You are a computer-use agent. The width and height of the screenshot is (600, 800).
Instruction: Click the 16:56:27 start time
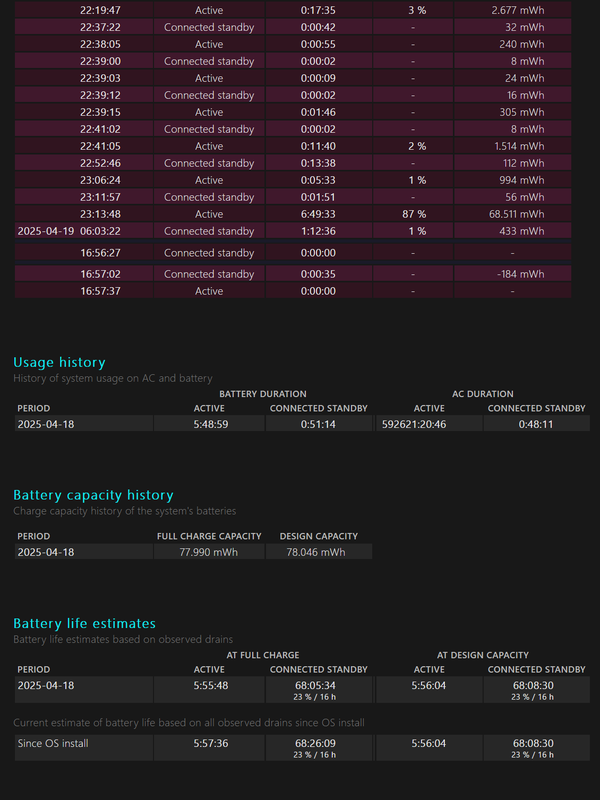tap(100, 253)
